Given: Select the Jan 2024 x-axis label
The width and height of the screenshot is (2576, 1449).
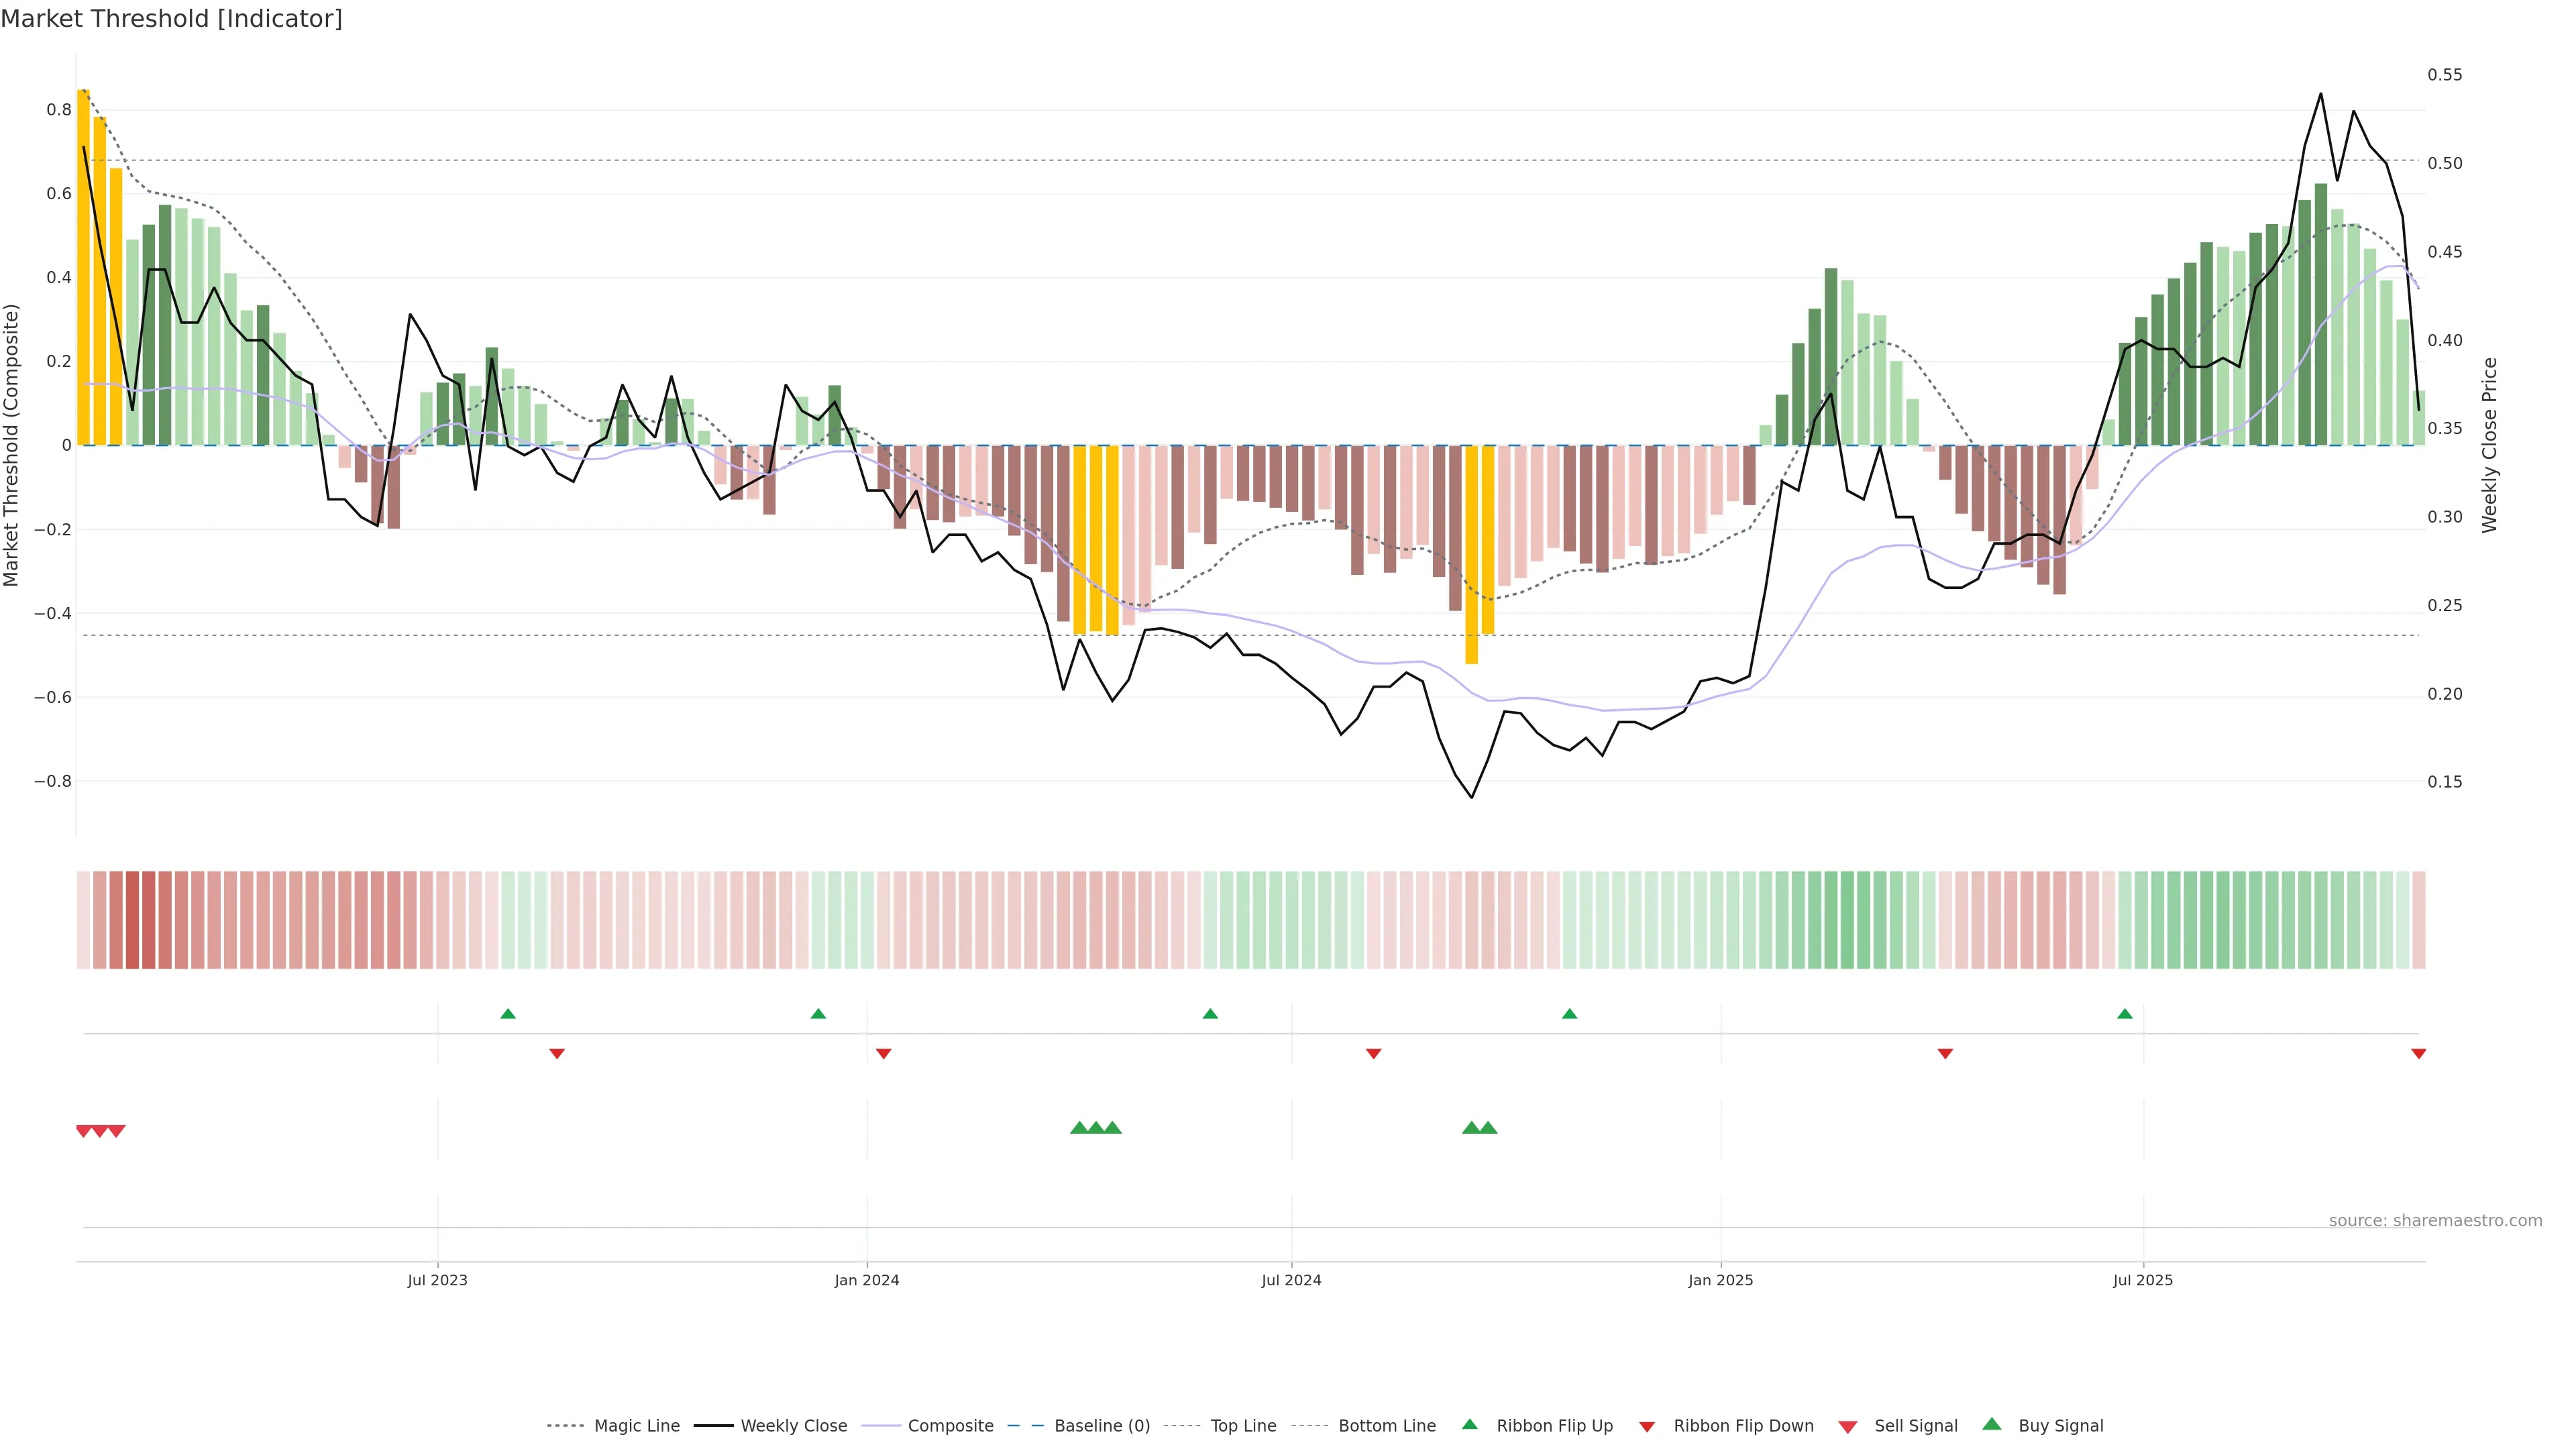Looking at the screenshot, I should click(x=866, y=1280).
